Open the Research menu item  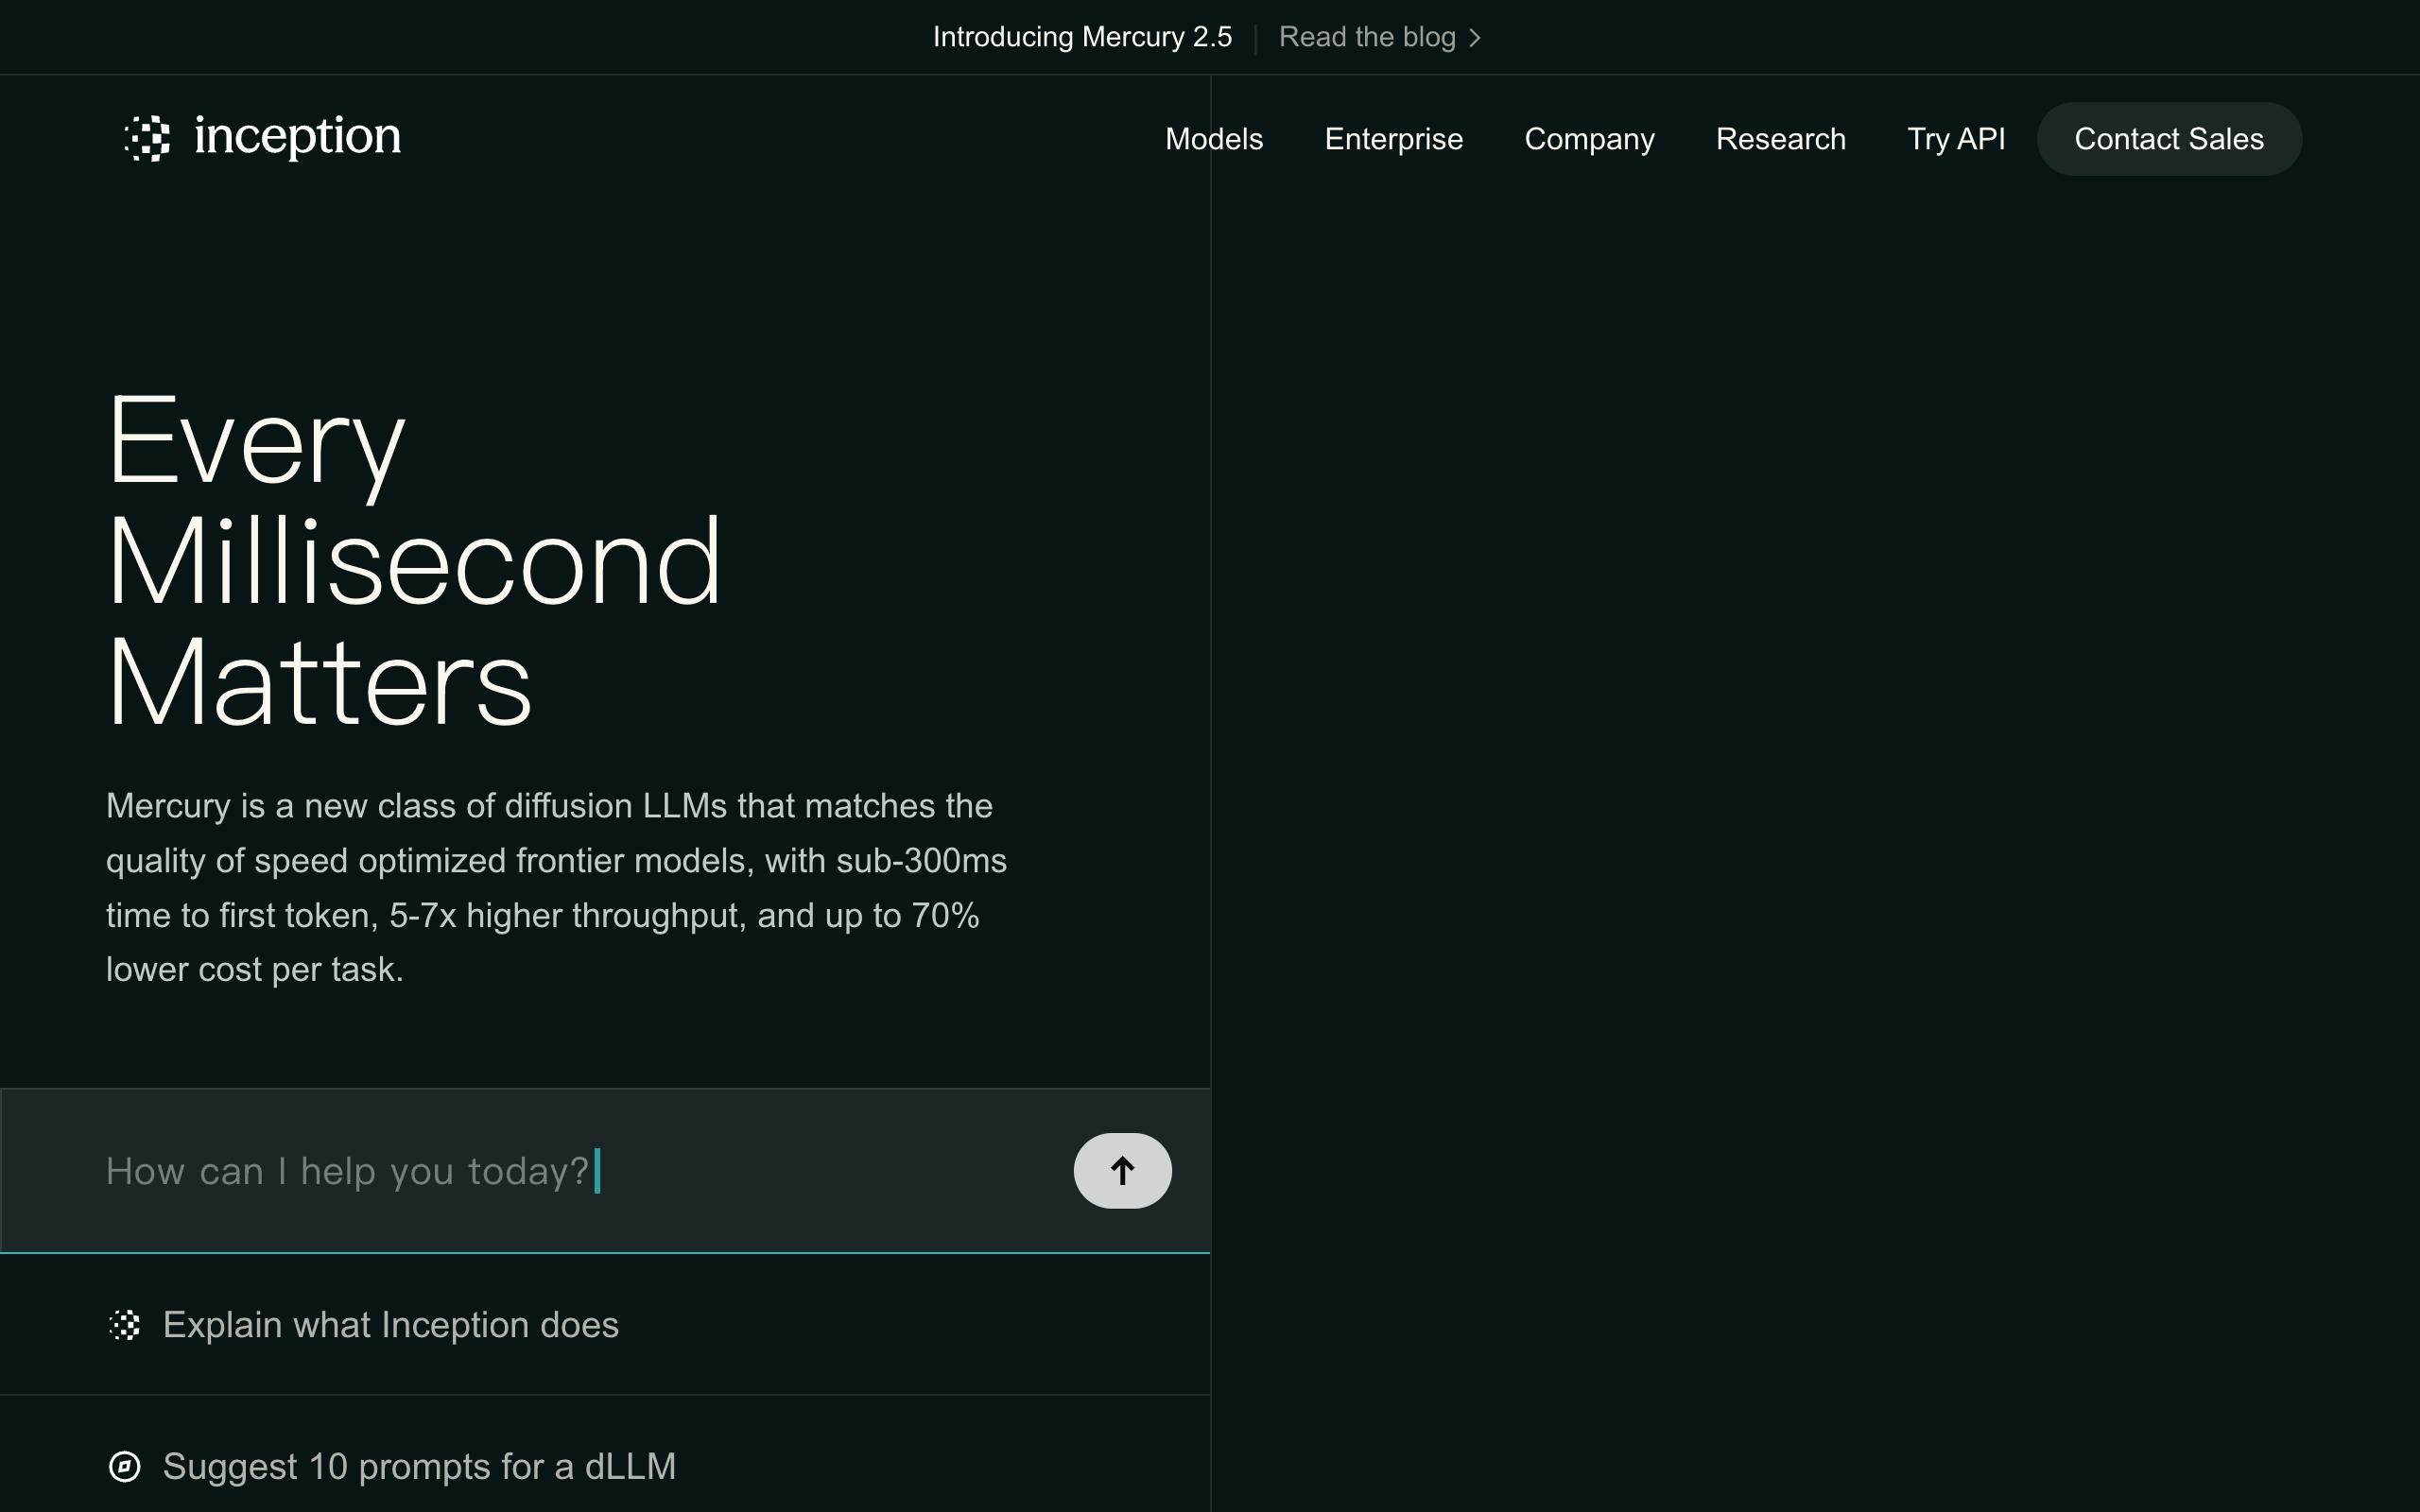pos(1780,139)
